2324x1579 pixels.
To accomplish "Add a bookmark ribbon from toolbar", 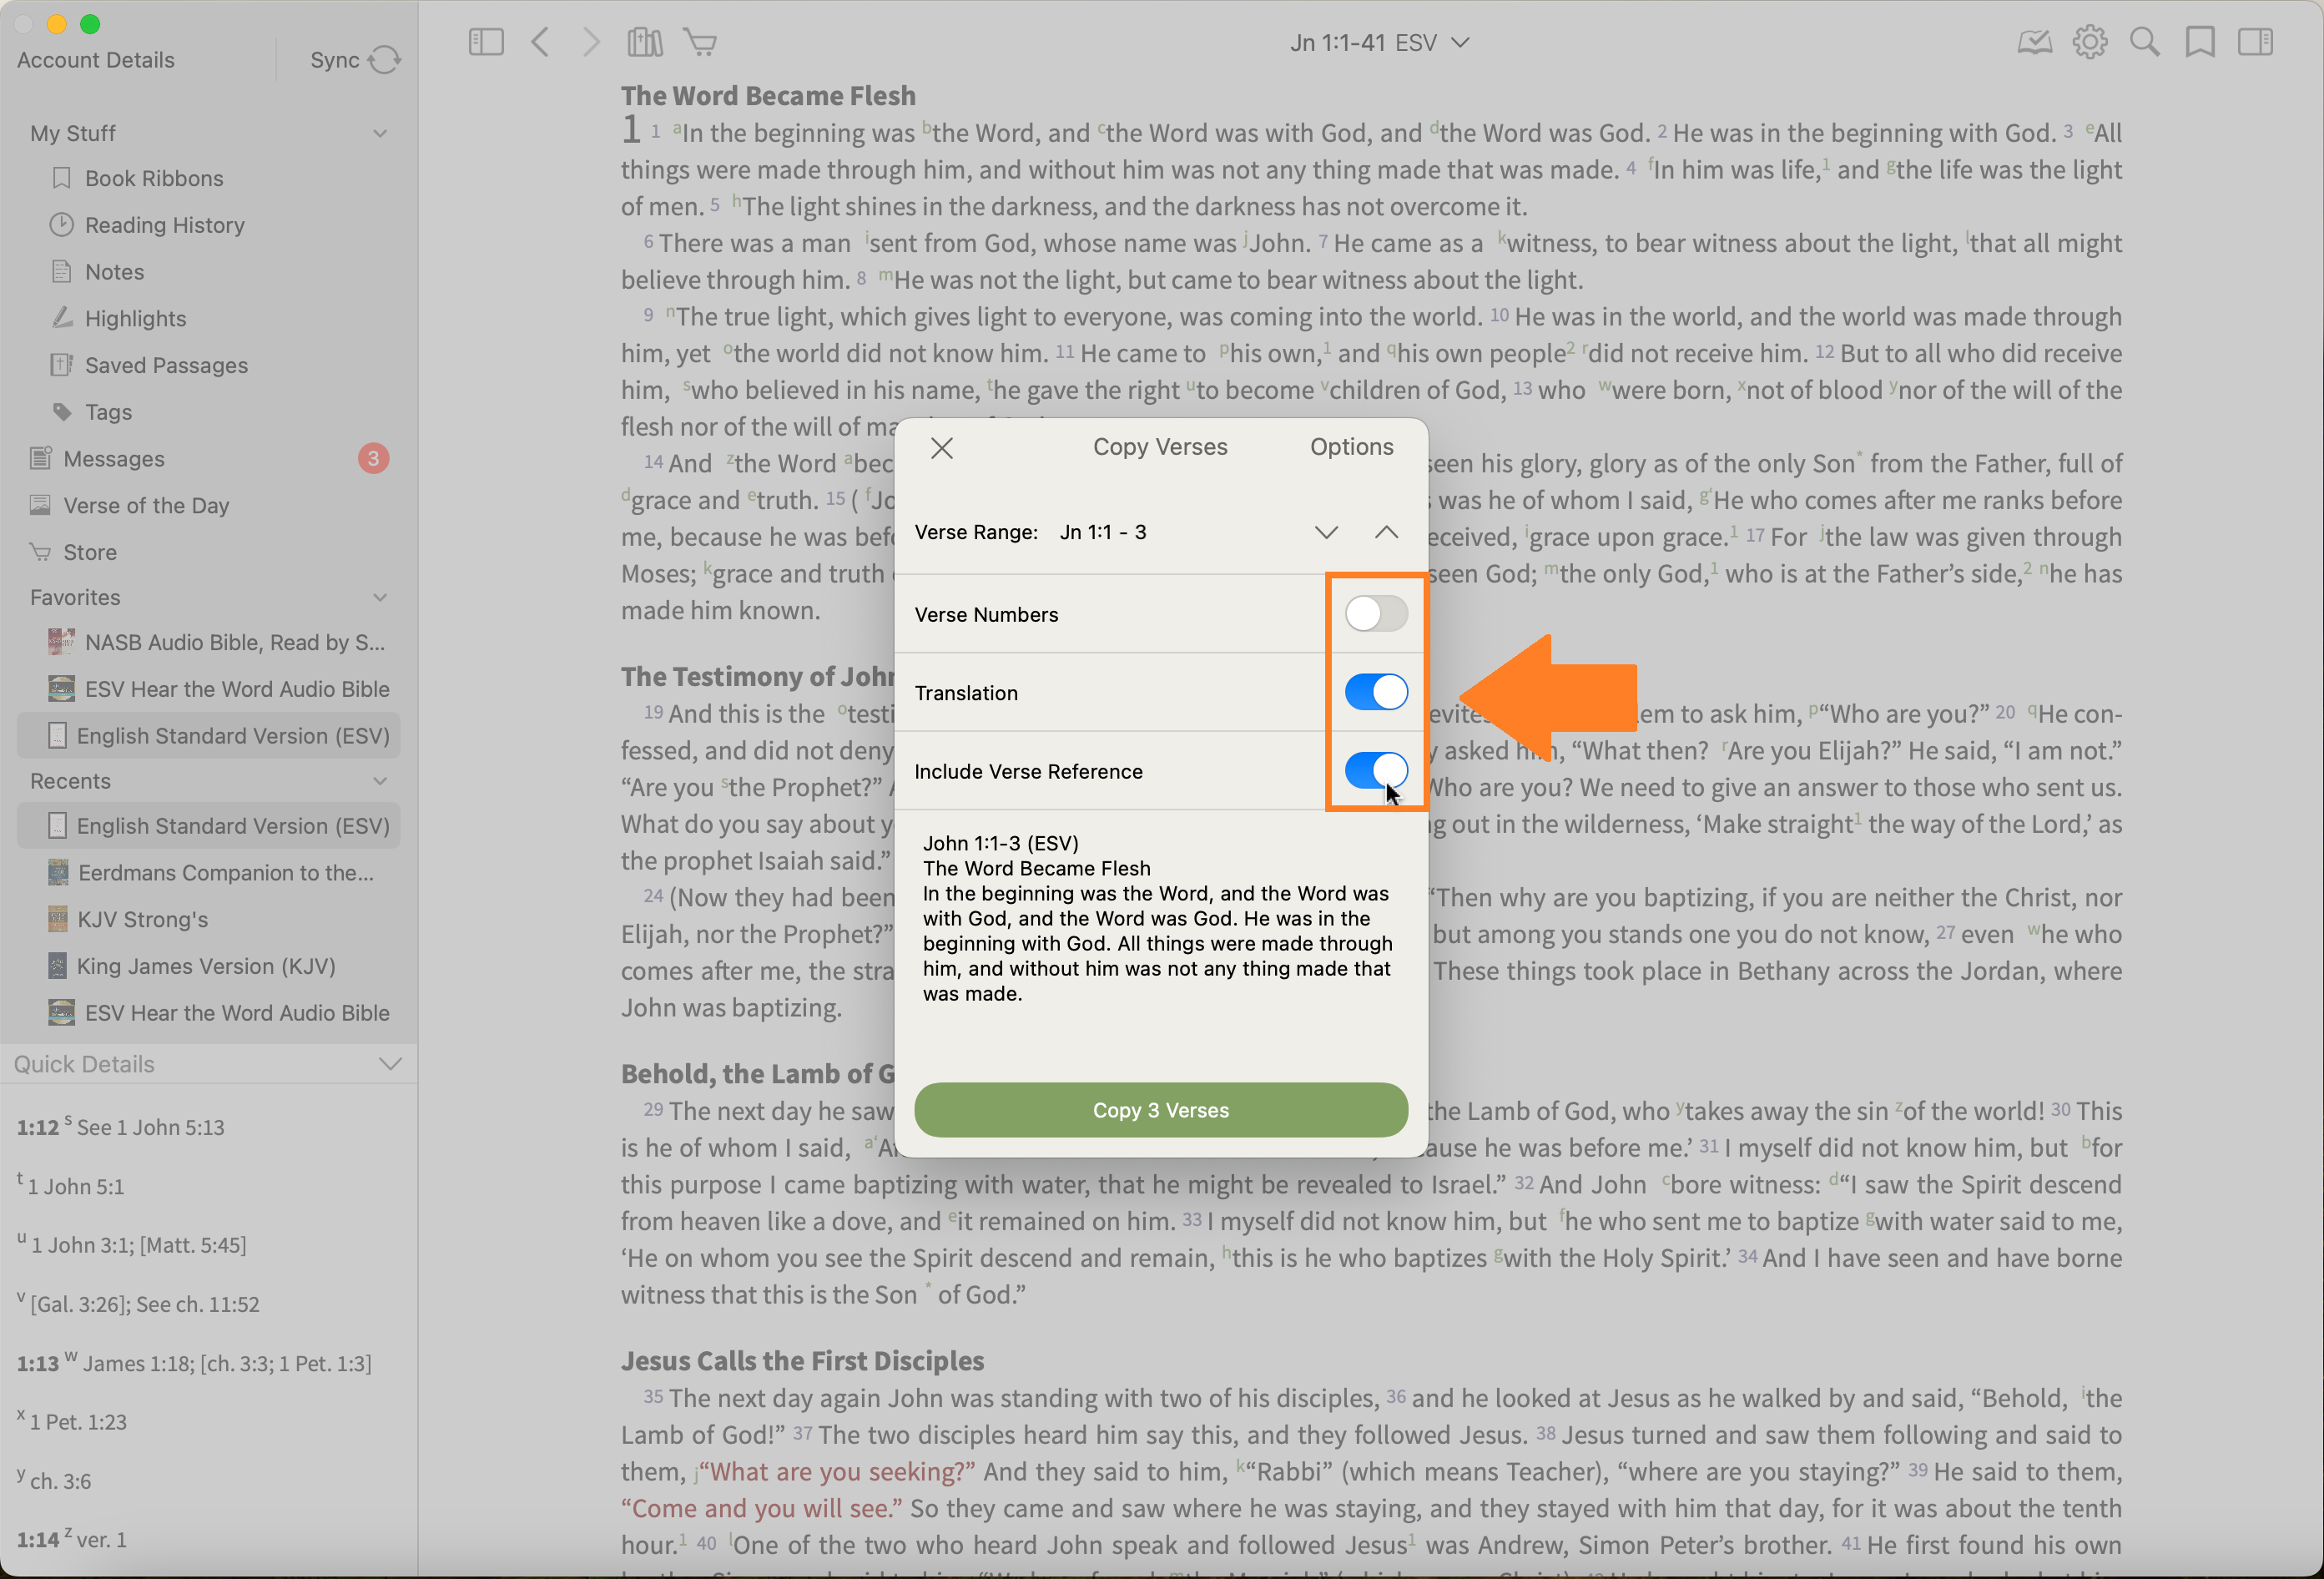I will (x=2200, y=42).
